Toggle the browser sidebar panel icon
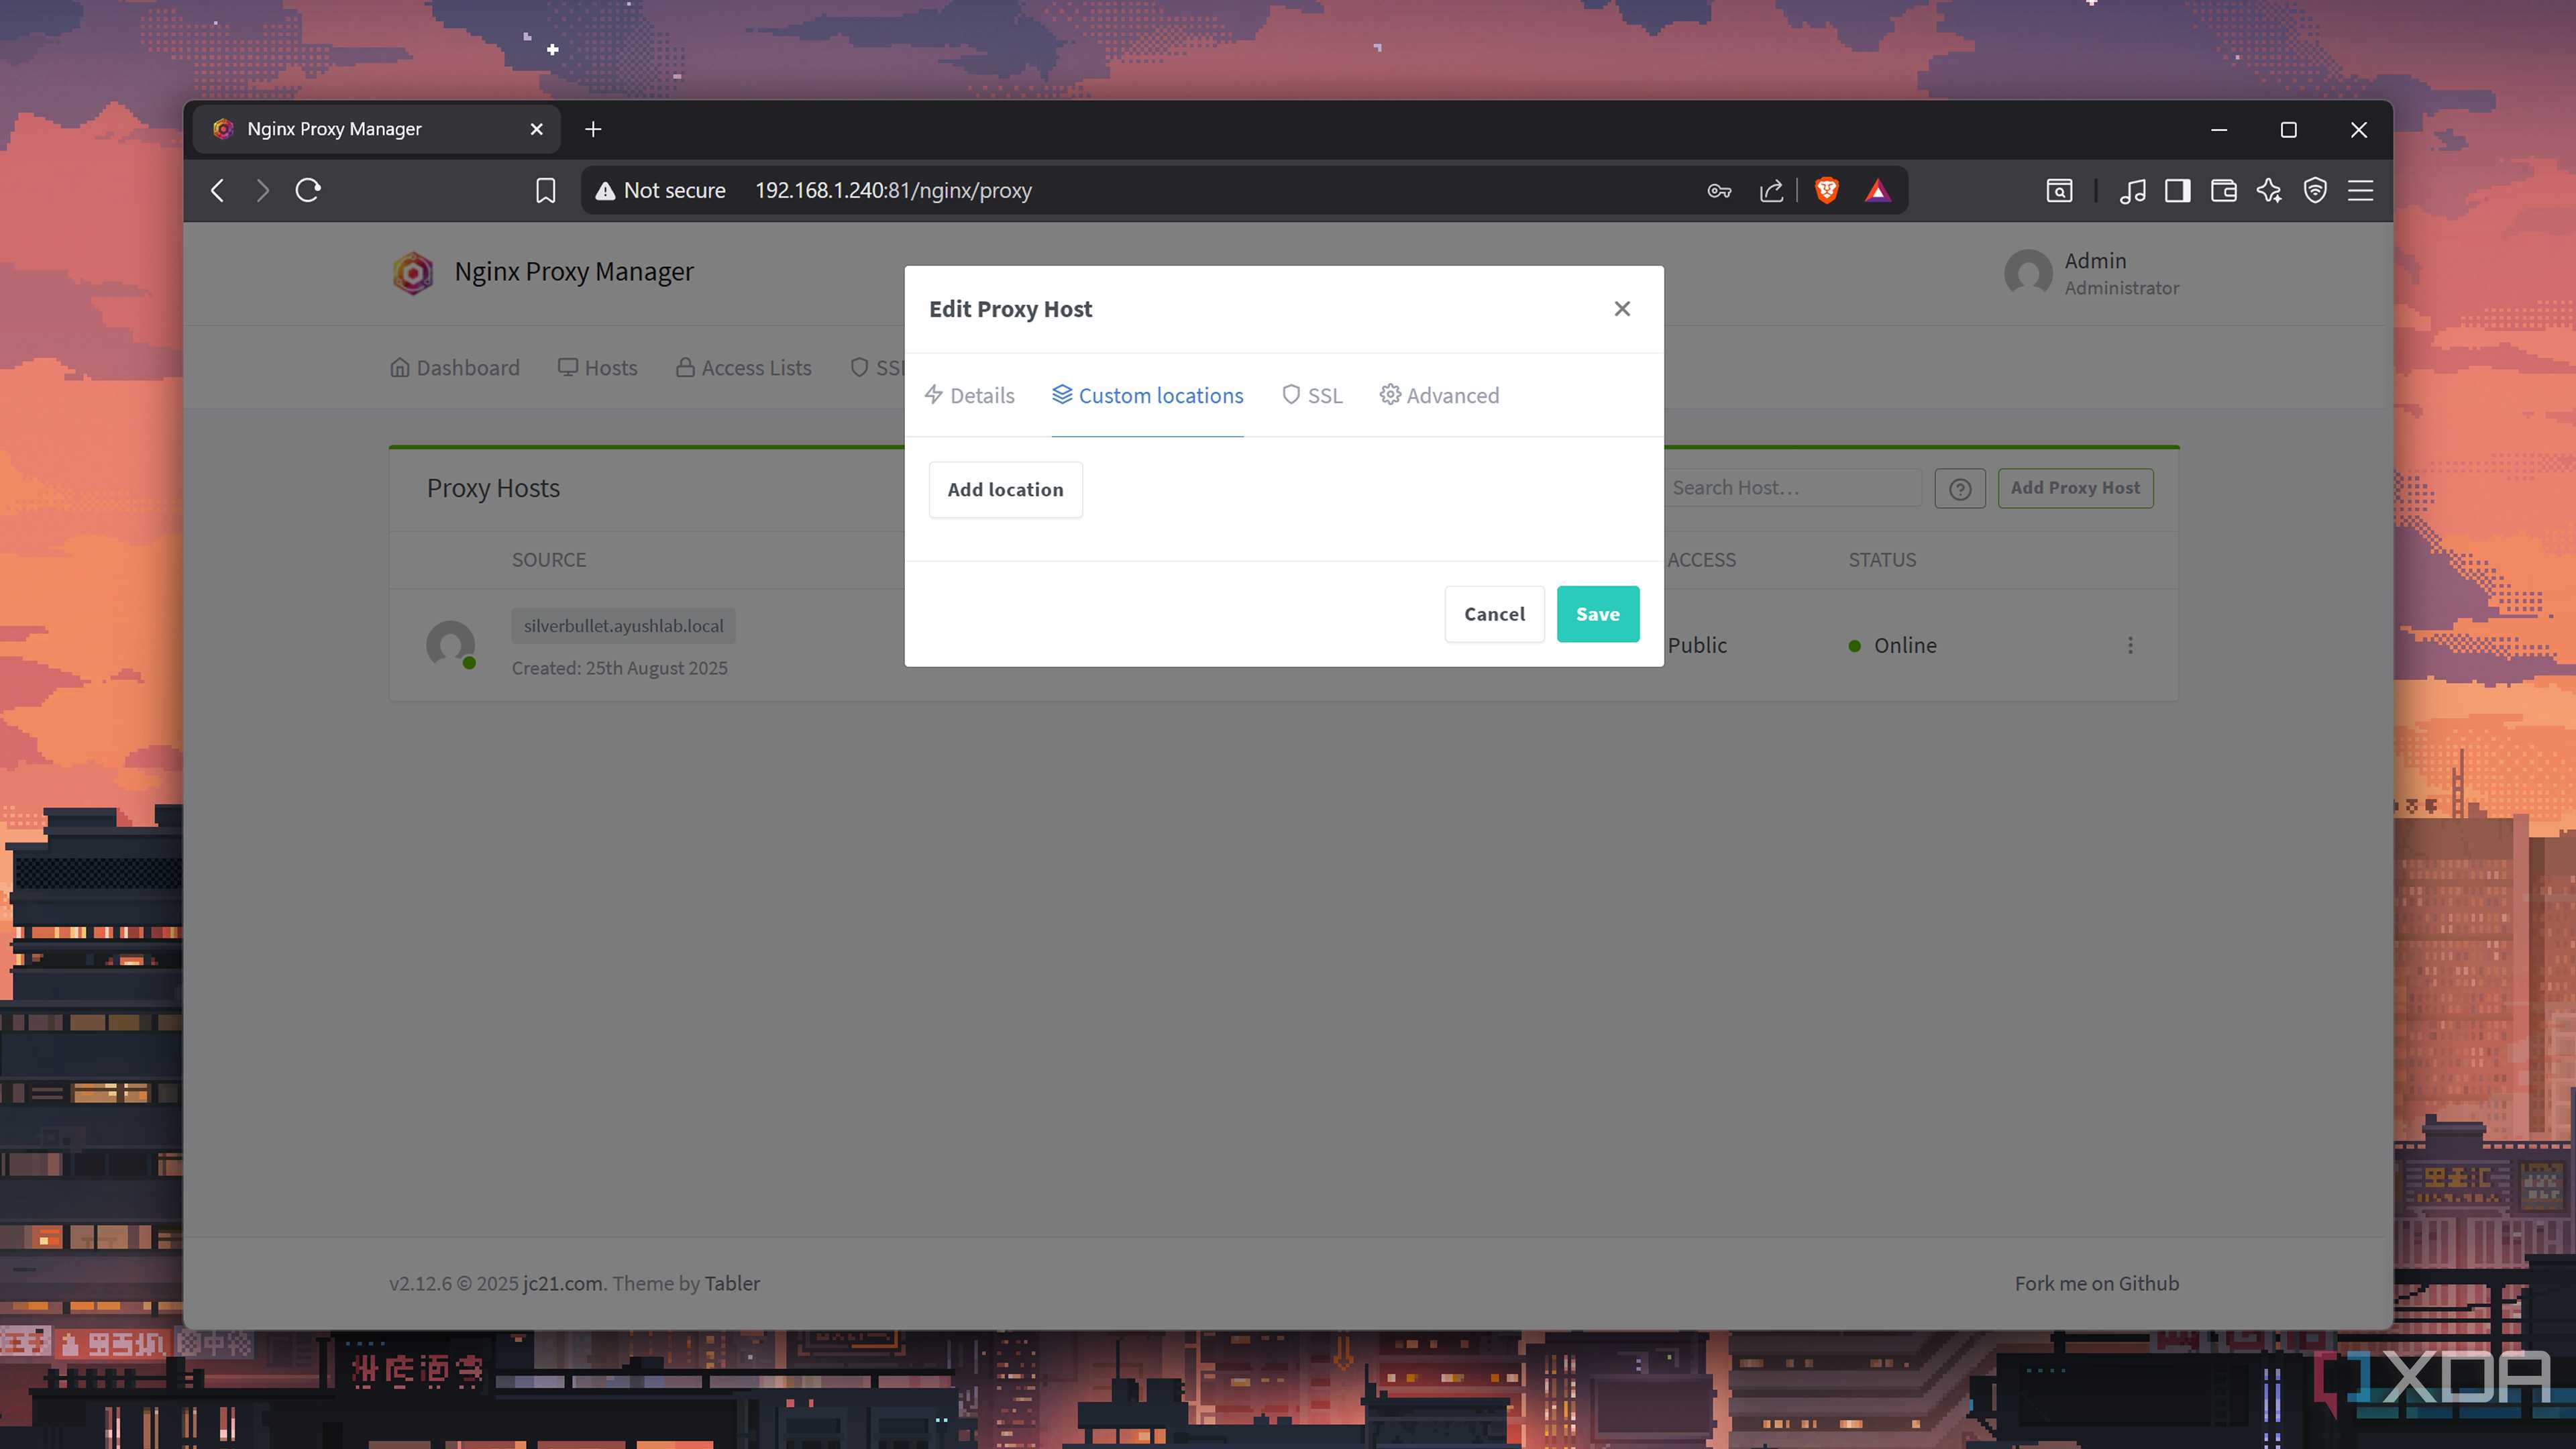Image resolution: width=2576 pixels, height=1449 pixels. pyautogui.click(x=2178, y=190)
